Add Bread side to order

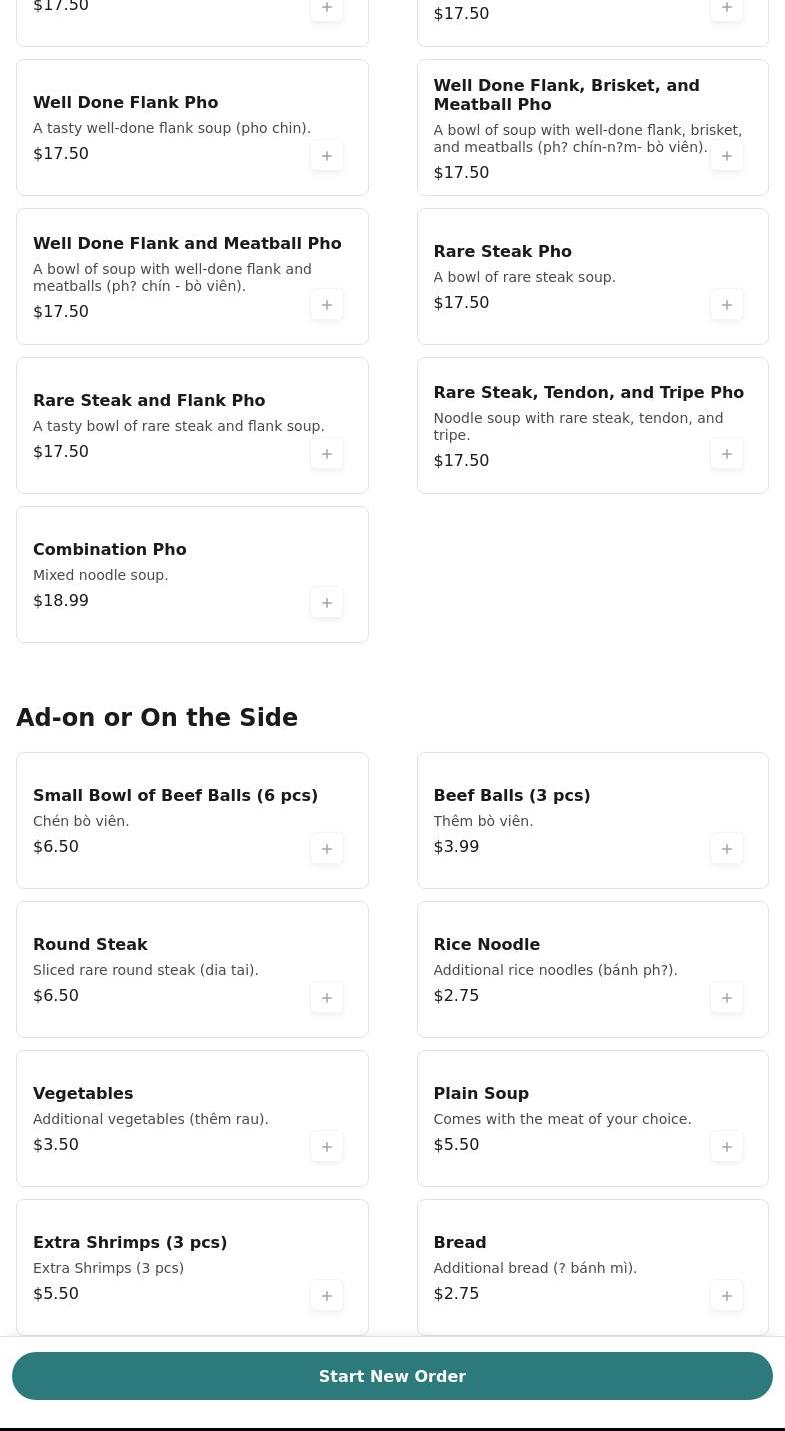click(x=727, y=1296)
